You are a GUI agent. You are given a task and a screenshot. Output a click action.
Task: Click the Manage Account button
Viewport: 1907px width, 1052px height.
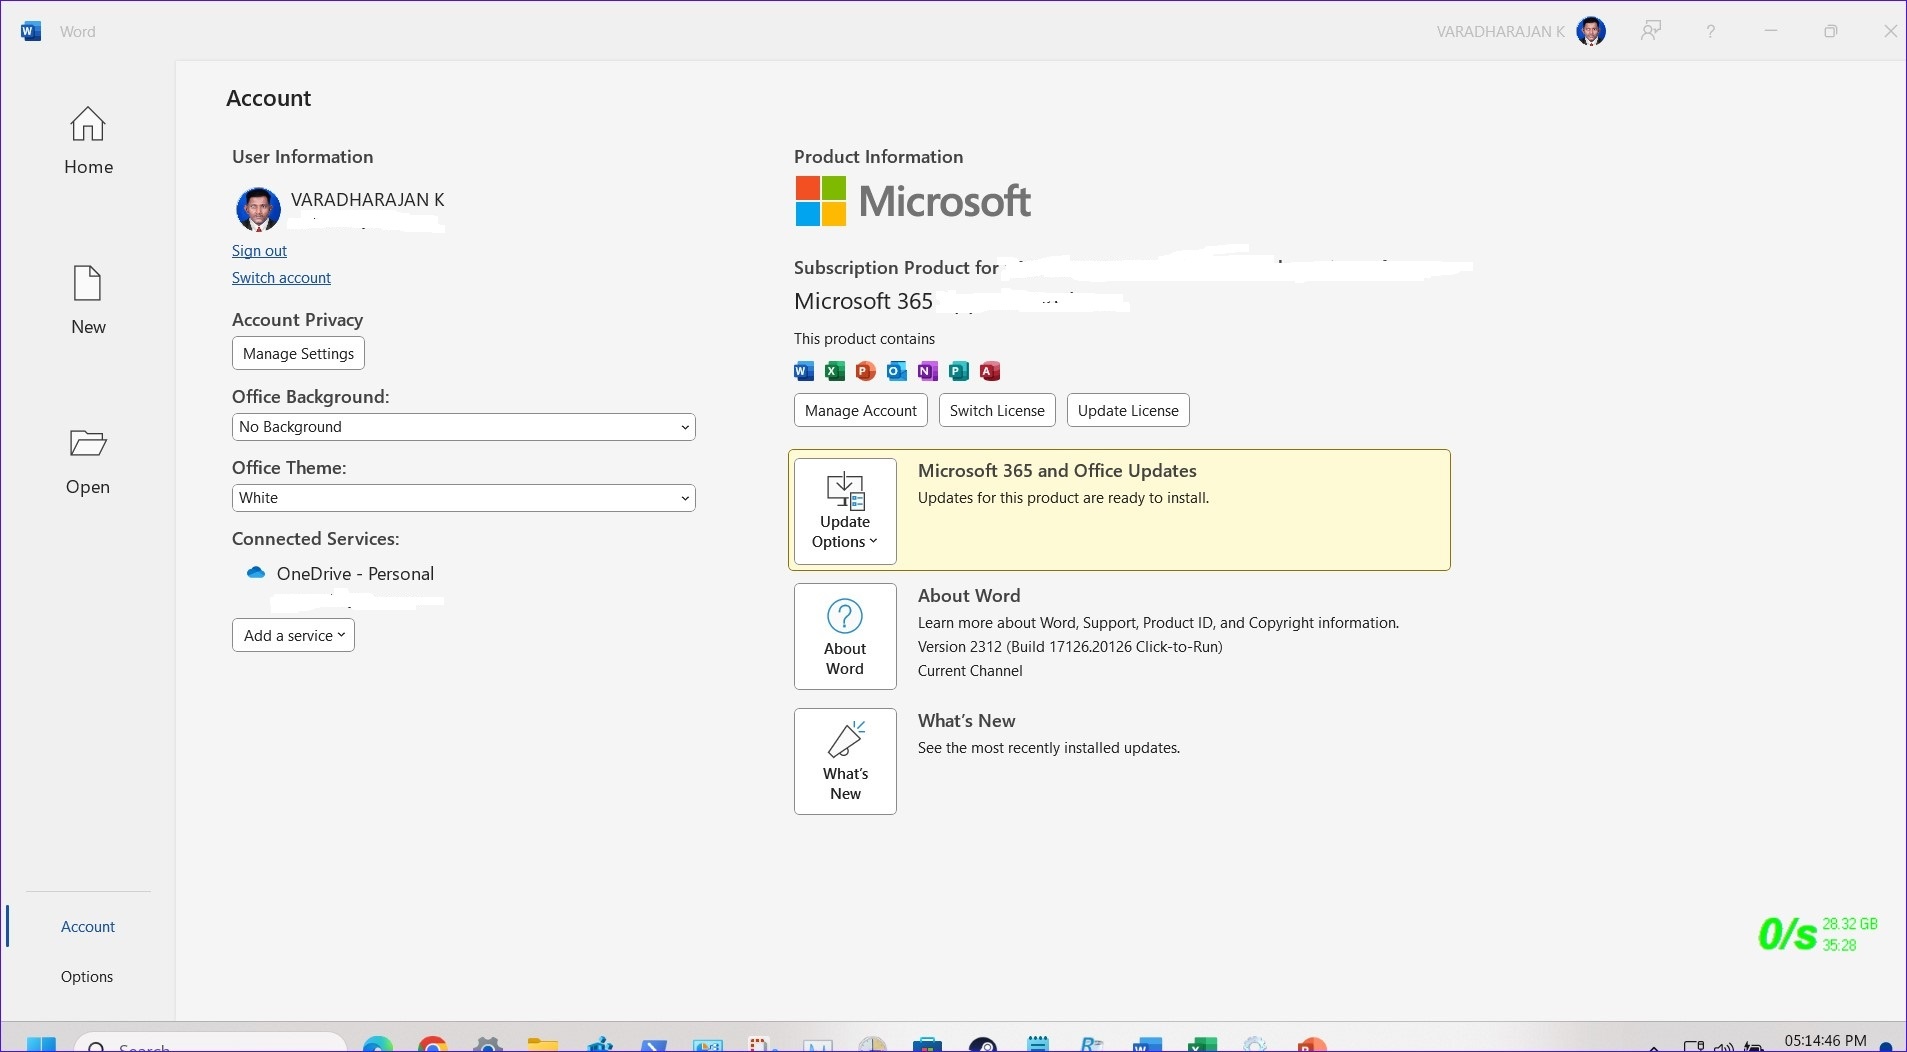(861, 411)
